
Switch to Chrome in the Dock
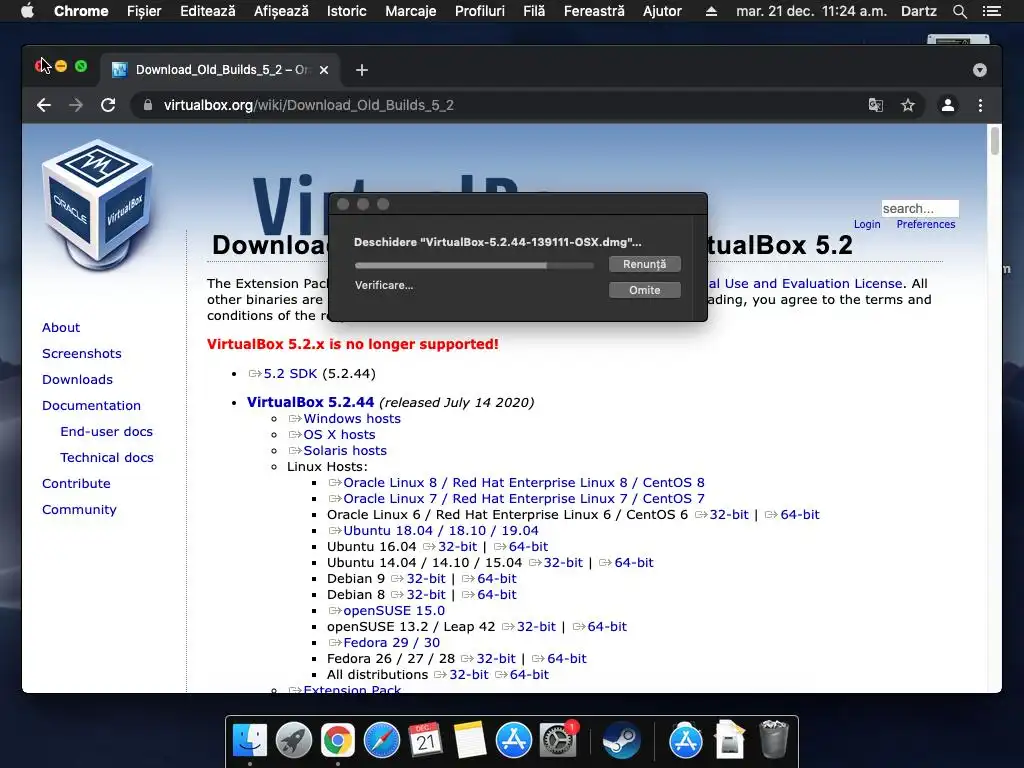click(338, 741)
